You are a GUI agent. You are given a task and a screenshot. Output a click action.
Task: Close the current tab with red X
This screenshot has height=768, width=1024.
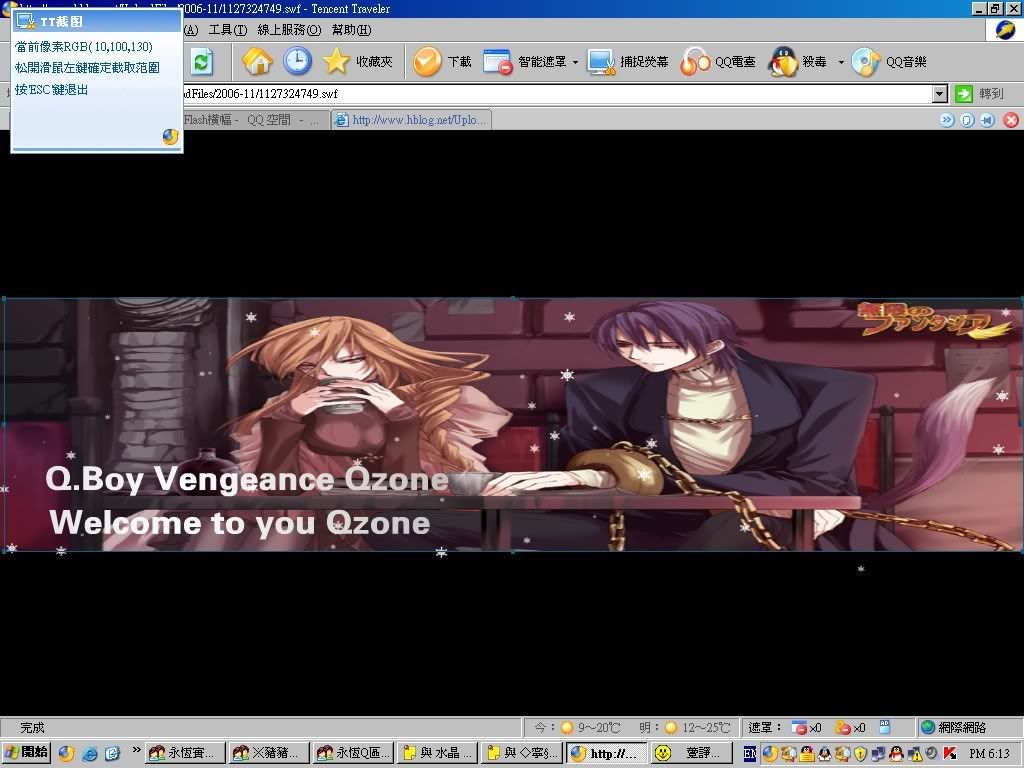(1011, 120)
